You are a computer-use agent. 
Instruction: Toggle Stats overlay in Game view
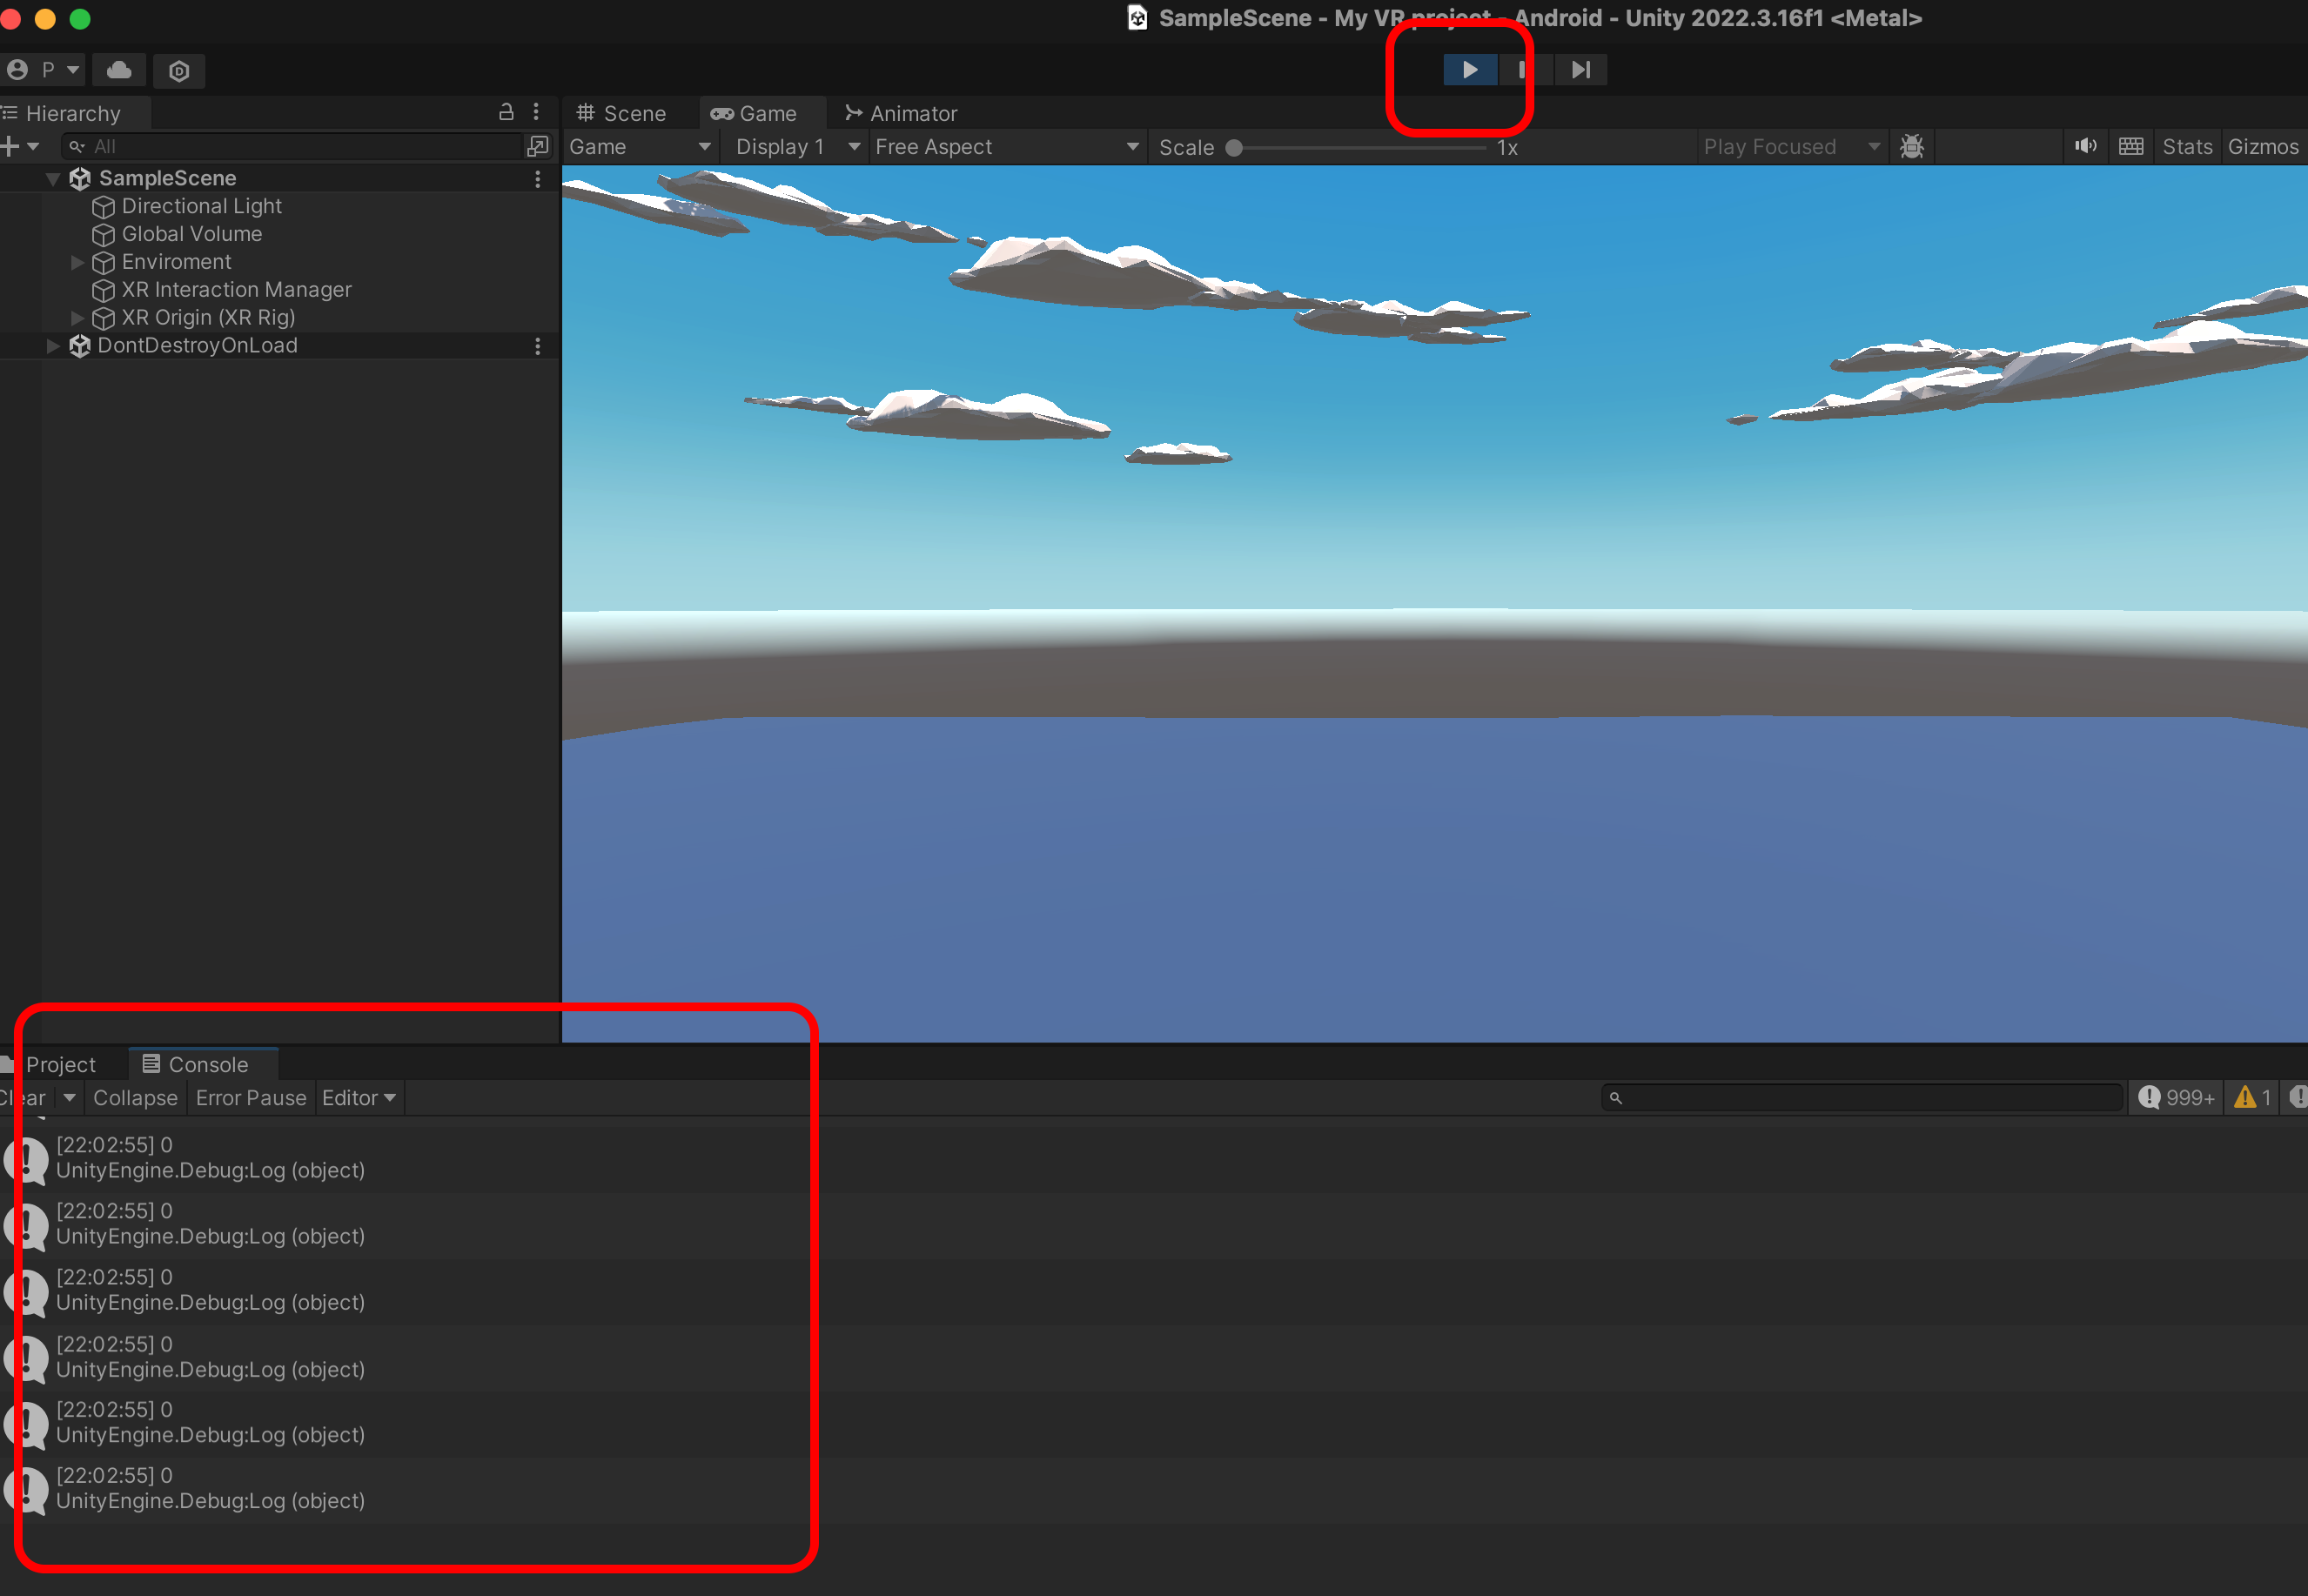[2187, 147]
